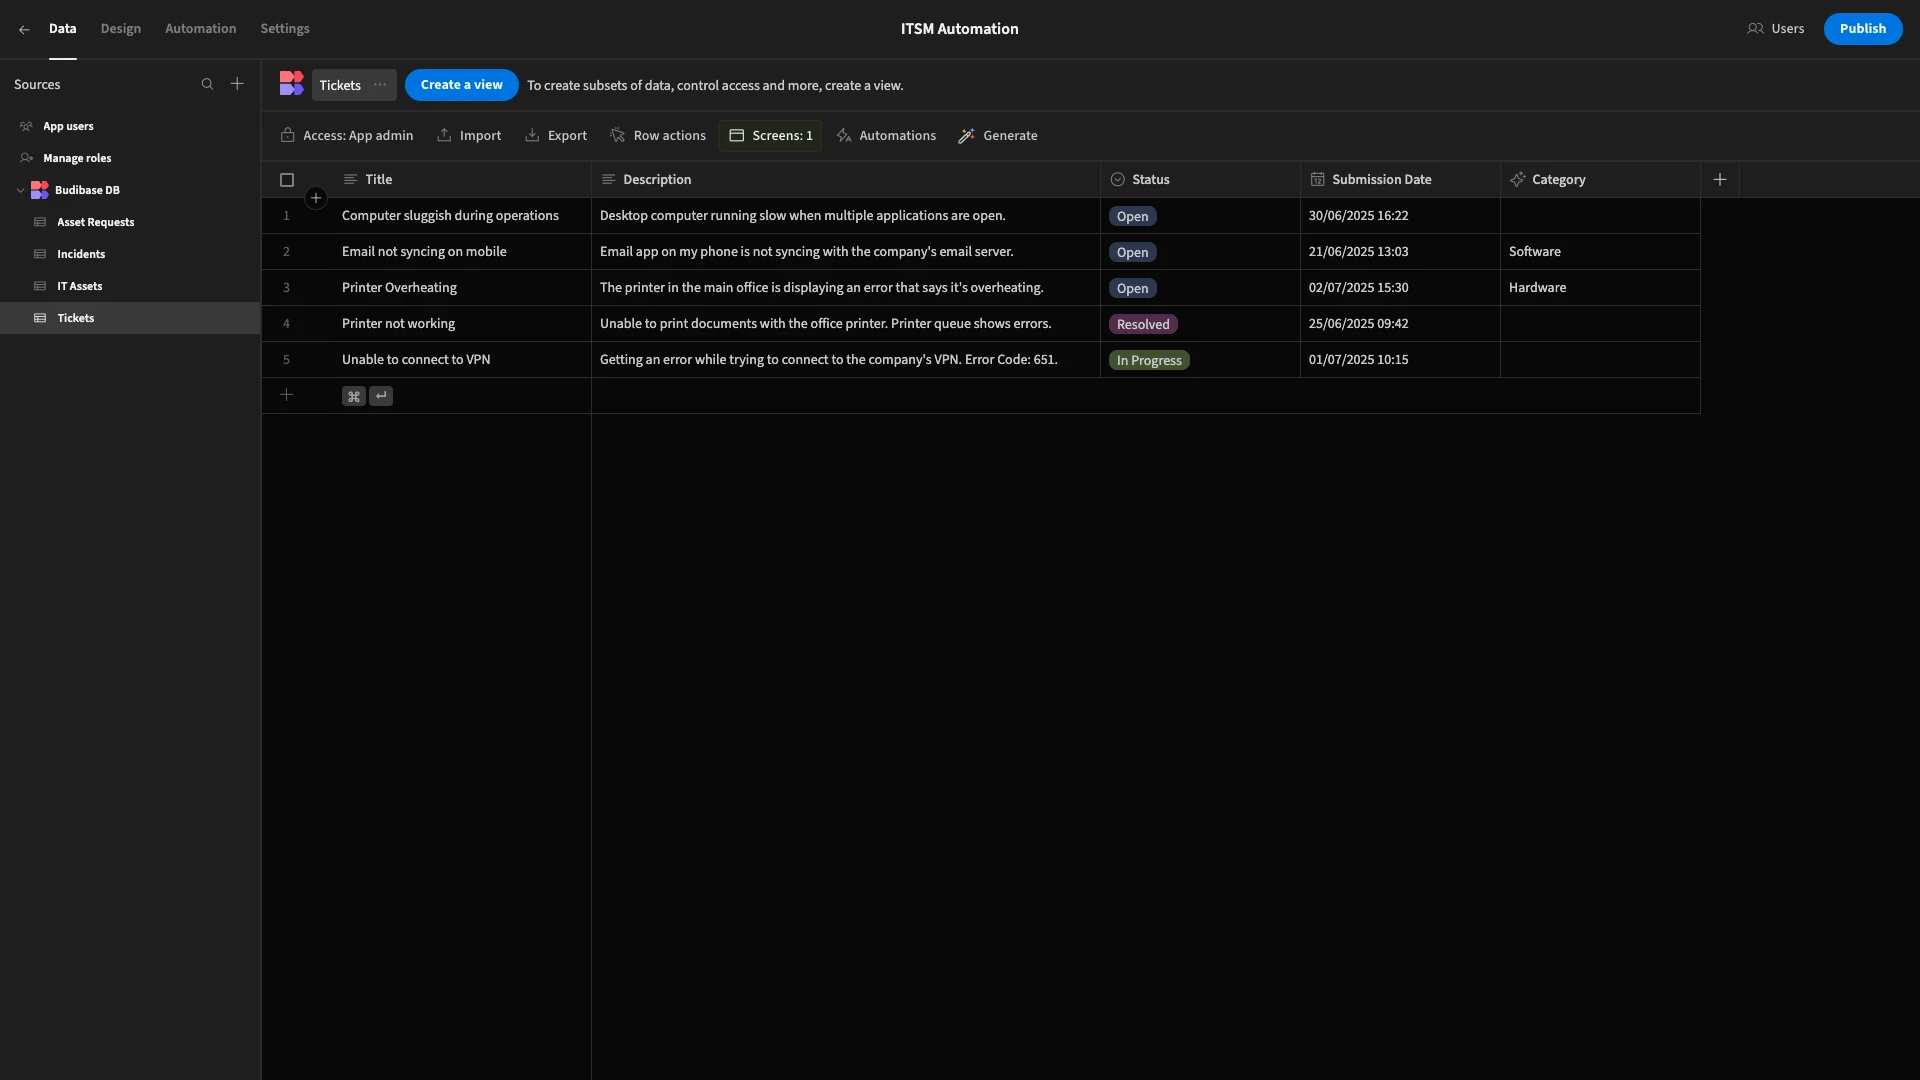Click the VPN Error Code 651 description
Viewport: 1920px width, 1080px height.
846,360
